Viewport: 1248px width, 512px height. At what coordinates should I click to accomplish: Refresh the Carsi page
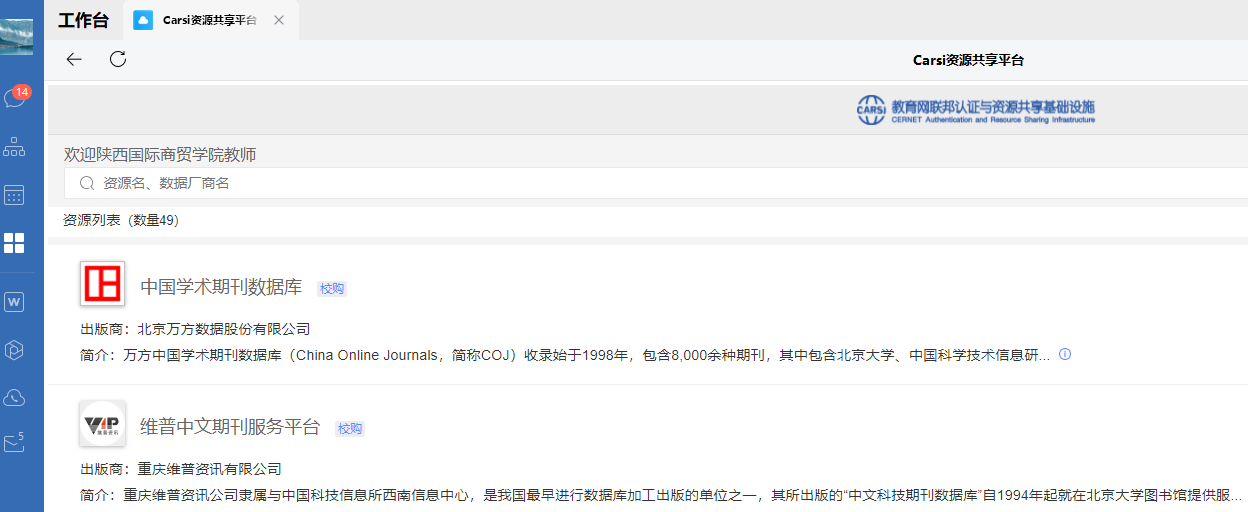pyautogui.click(x=118, y=59)
